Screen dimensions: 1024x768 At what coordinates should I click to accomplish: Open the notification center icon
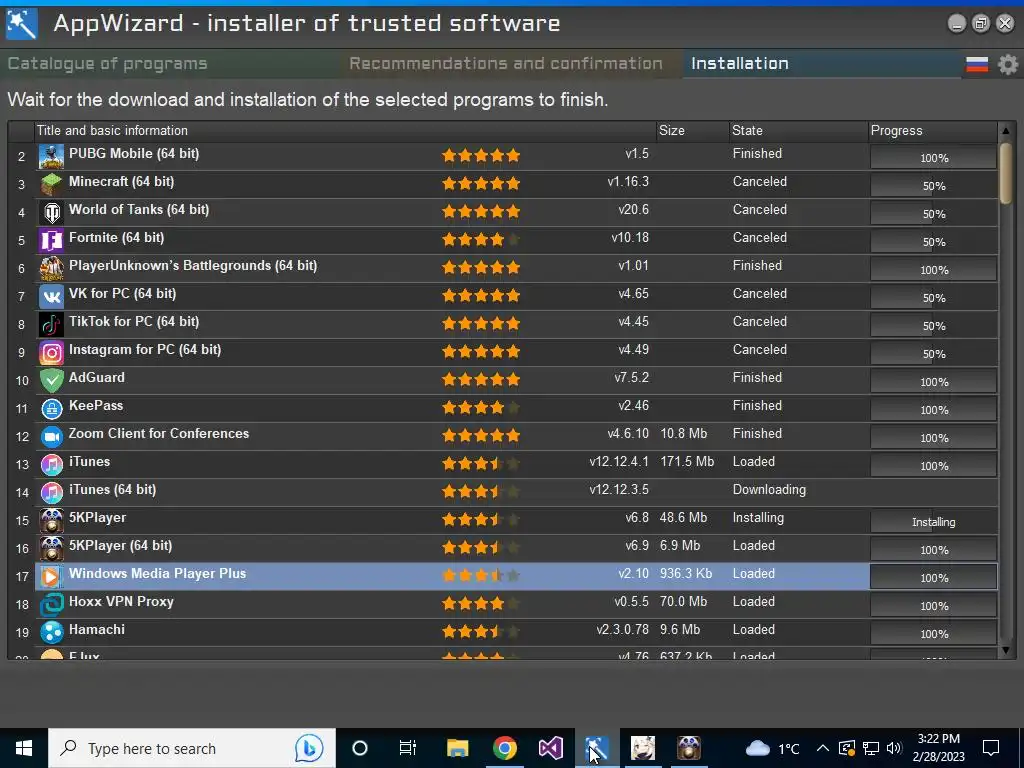991,748
